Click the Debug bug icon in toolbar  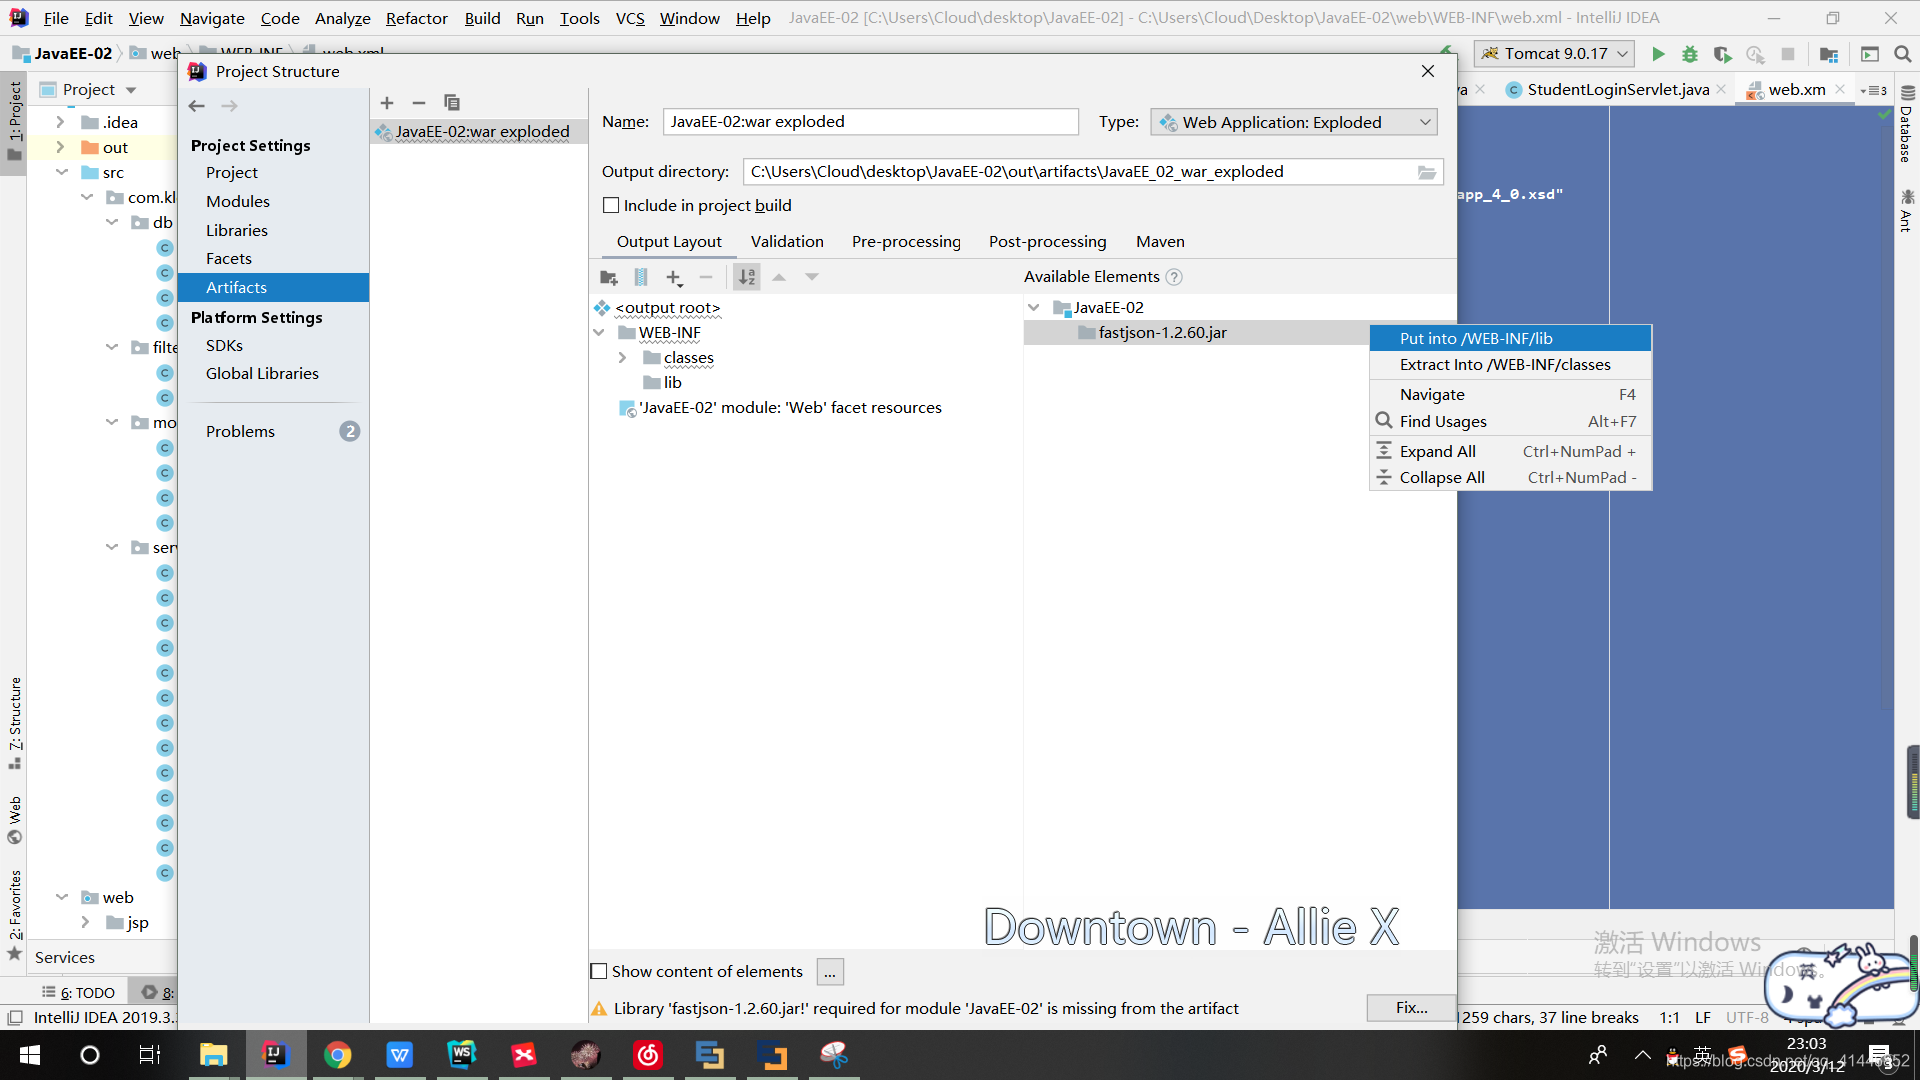[x=1690, y=54]
